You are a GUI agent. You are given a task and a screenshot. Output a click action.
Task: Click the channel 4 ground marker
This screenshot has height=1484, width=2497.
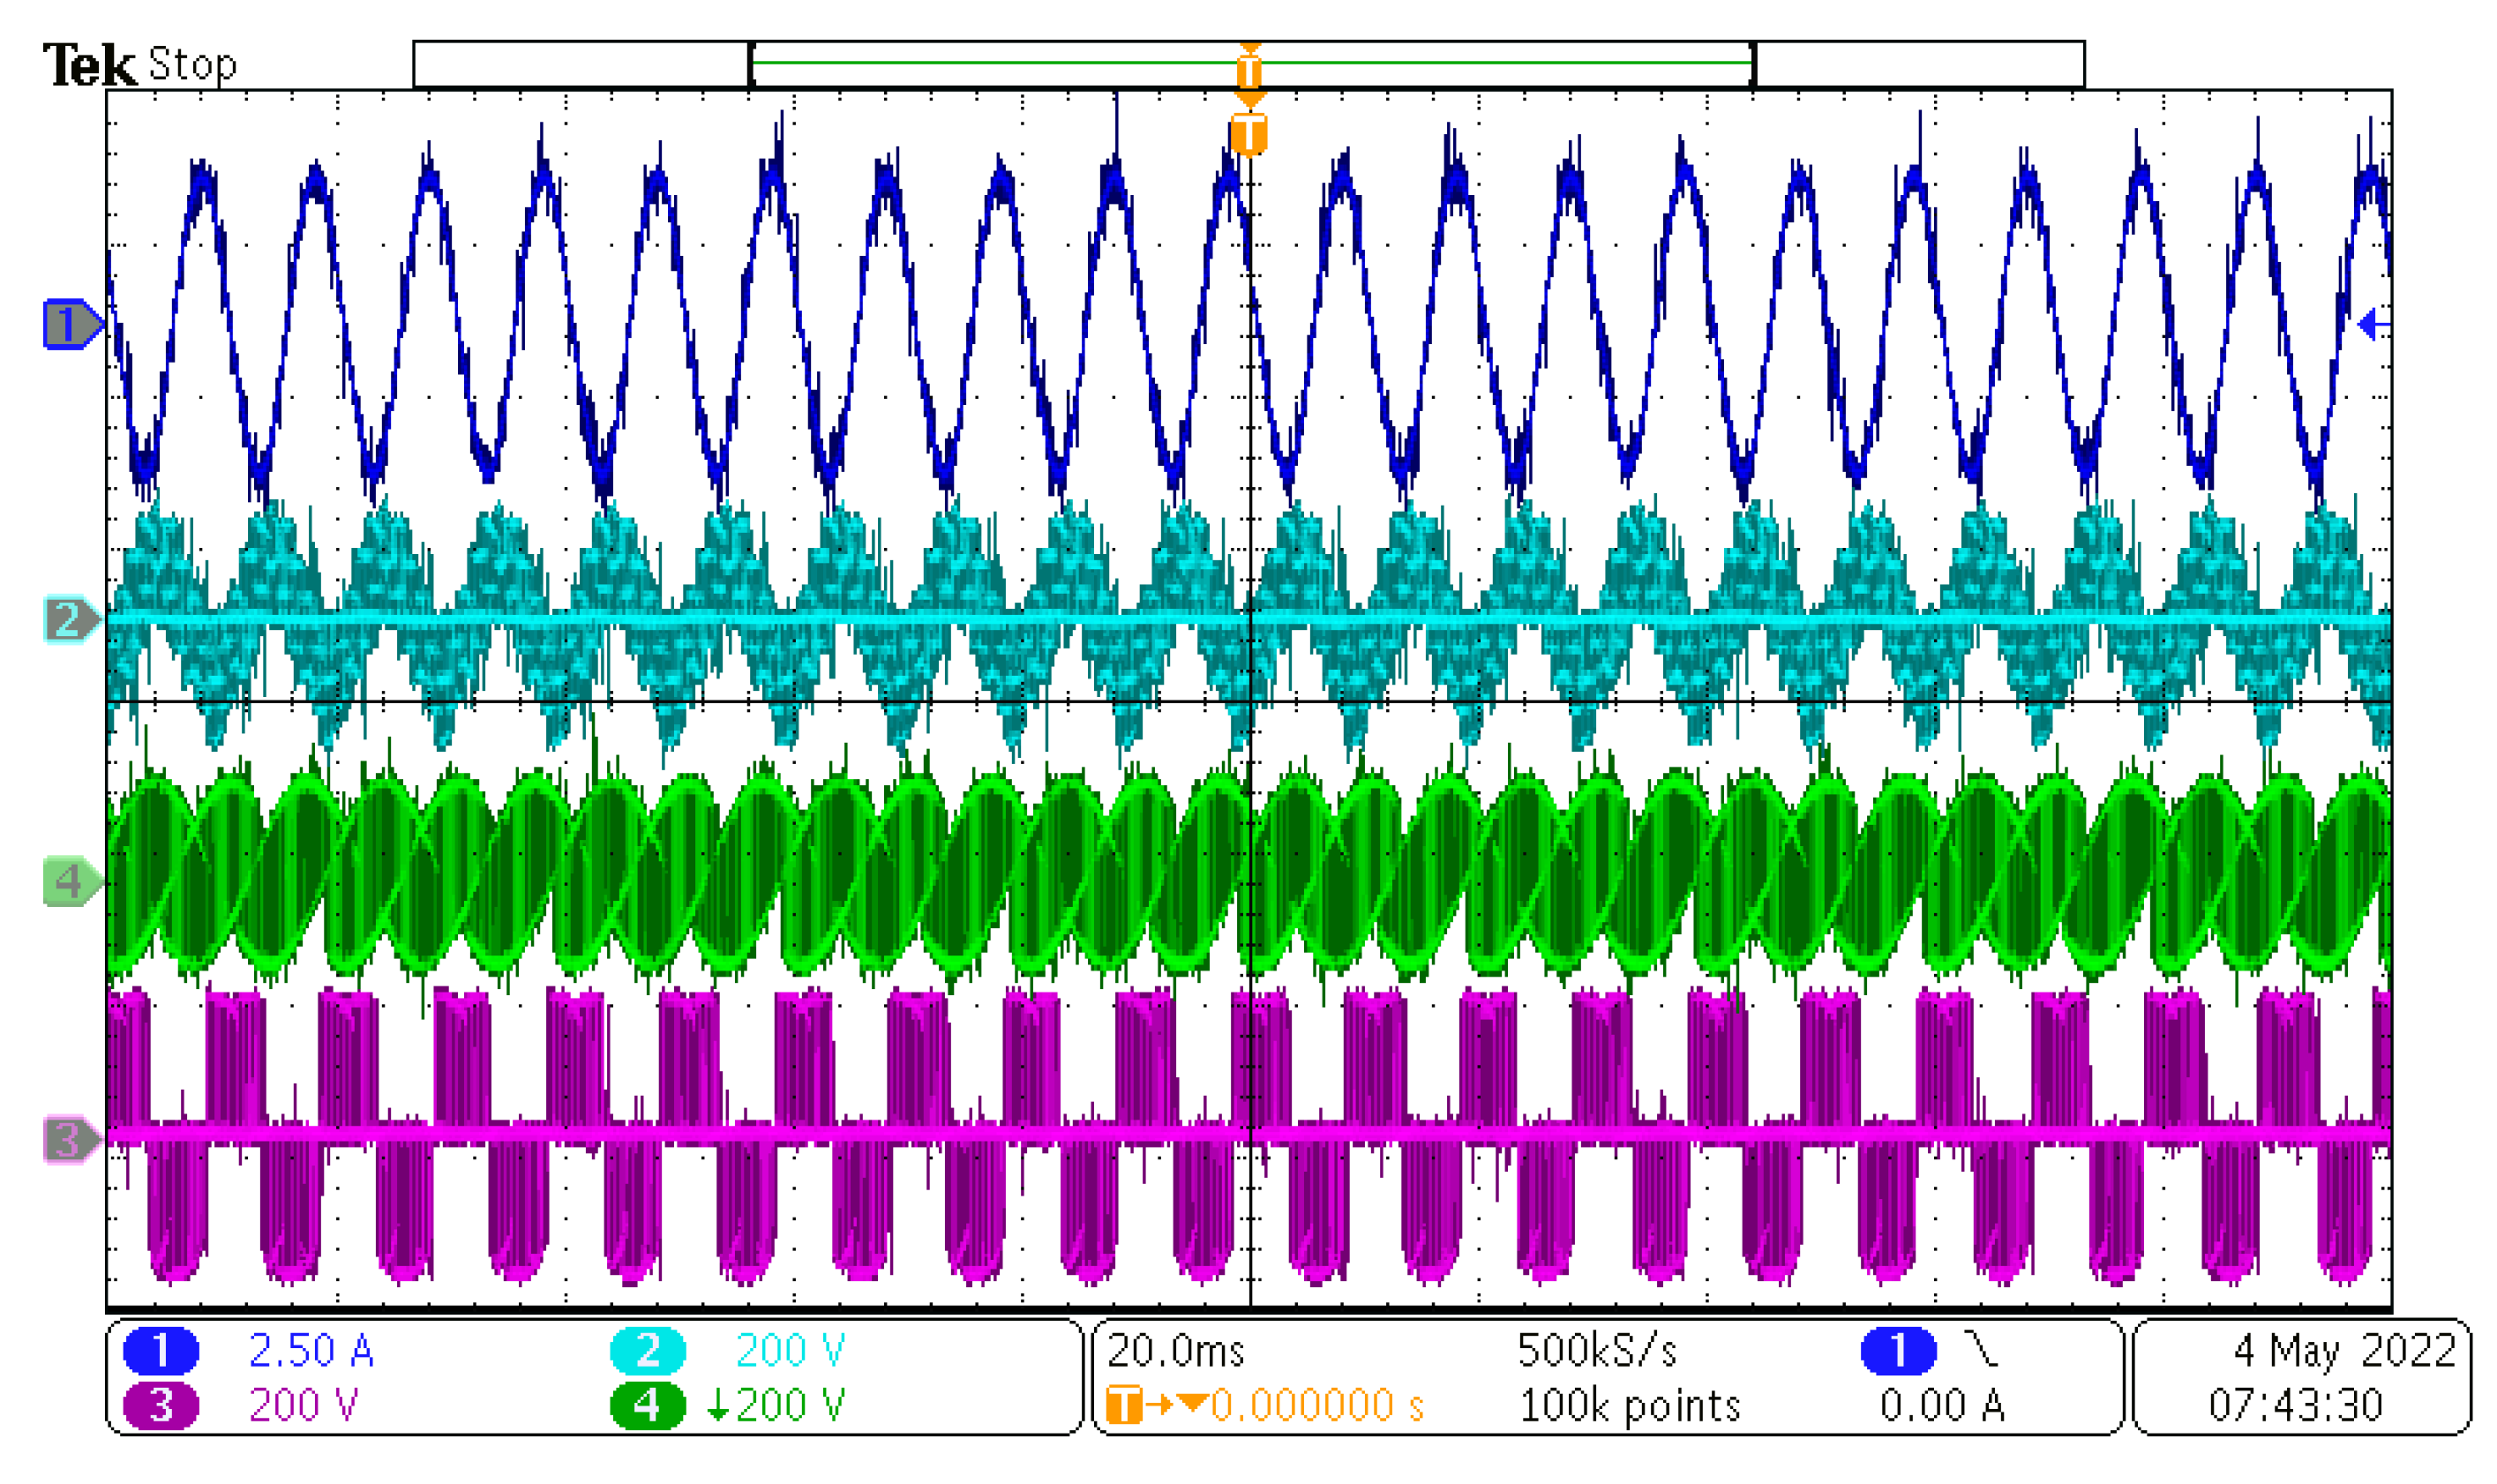(x=72, y=881)
